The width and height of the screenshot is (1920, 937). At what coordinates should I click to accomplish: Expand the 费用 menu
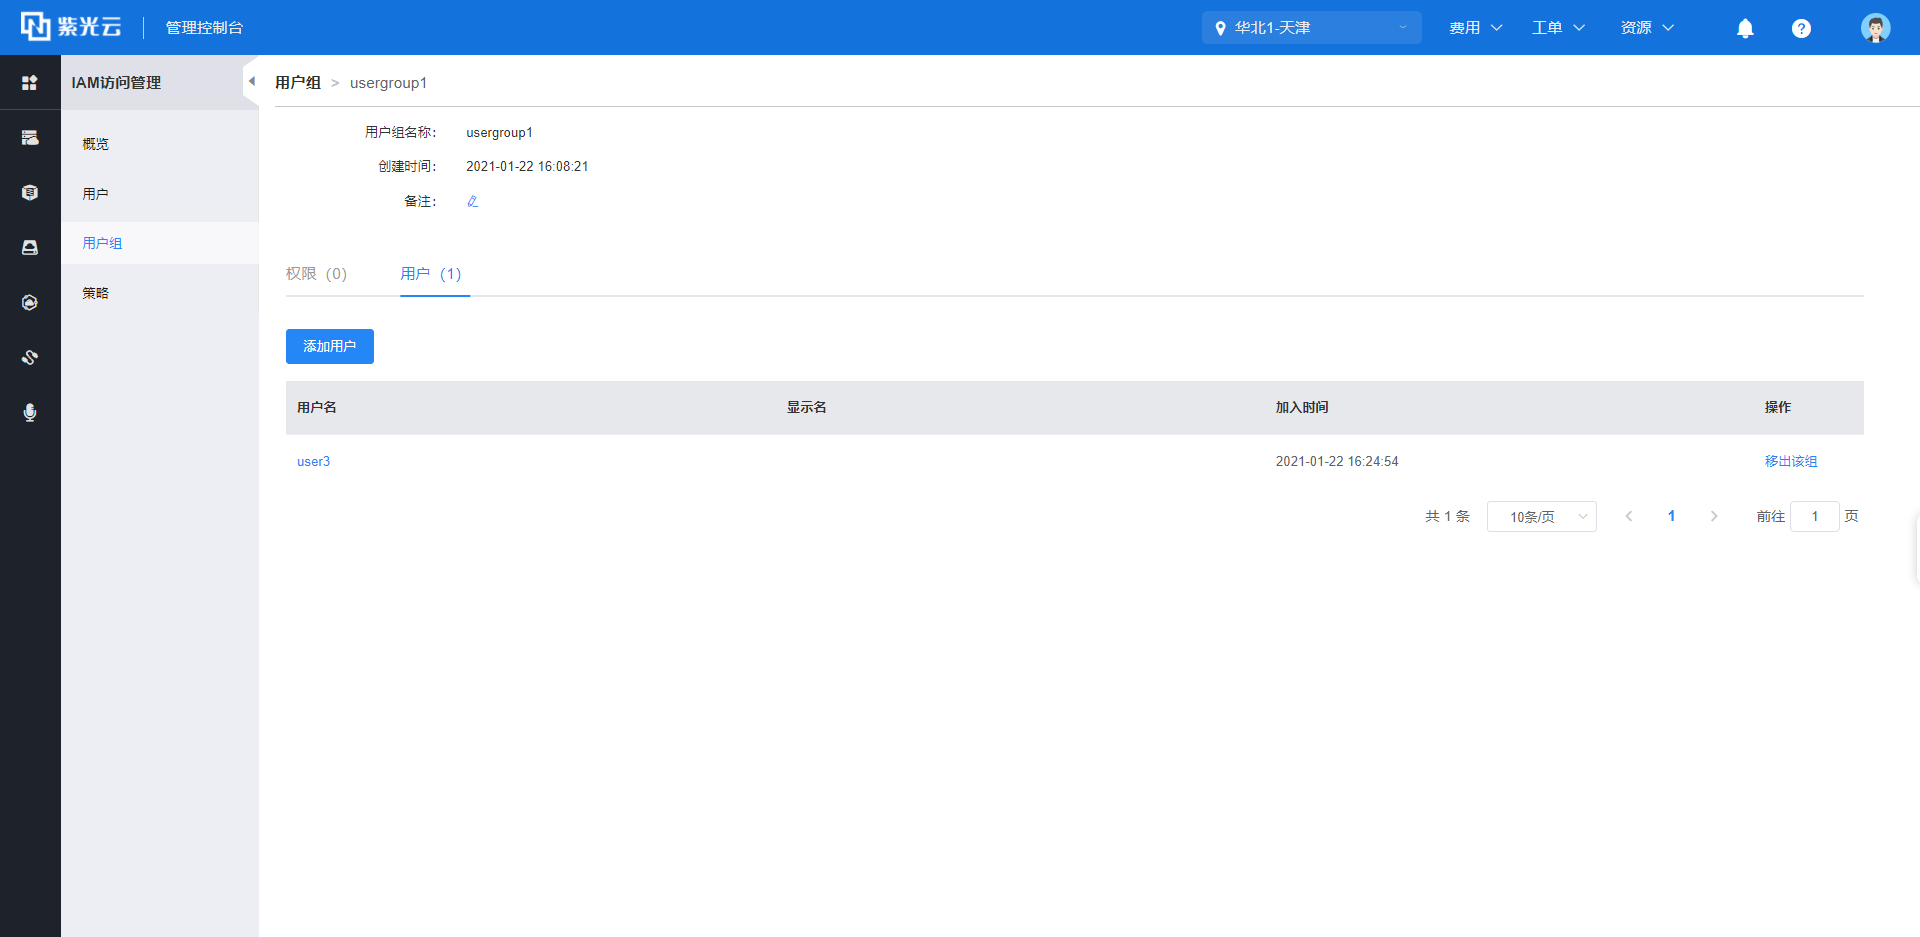point(1475,28)
